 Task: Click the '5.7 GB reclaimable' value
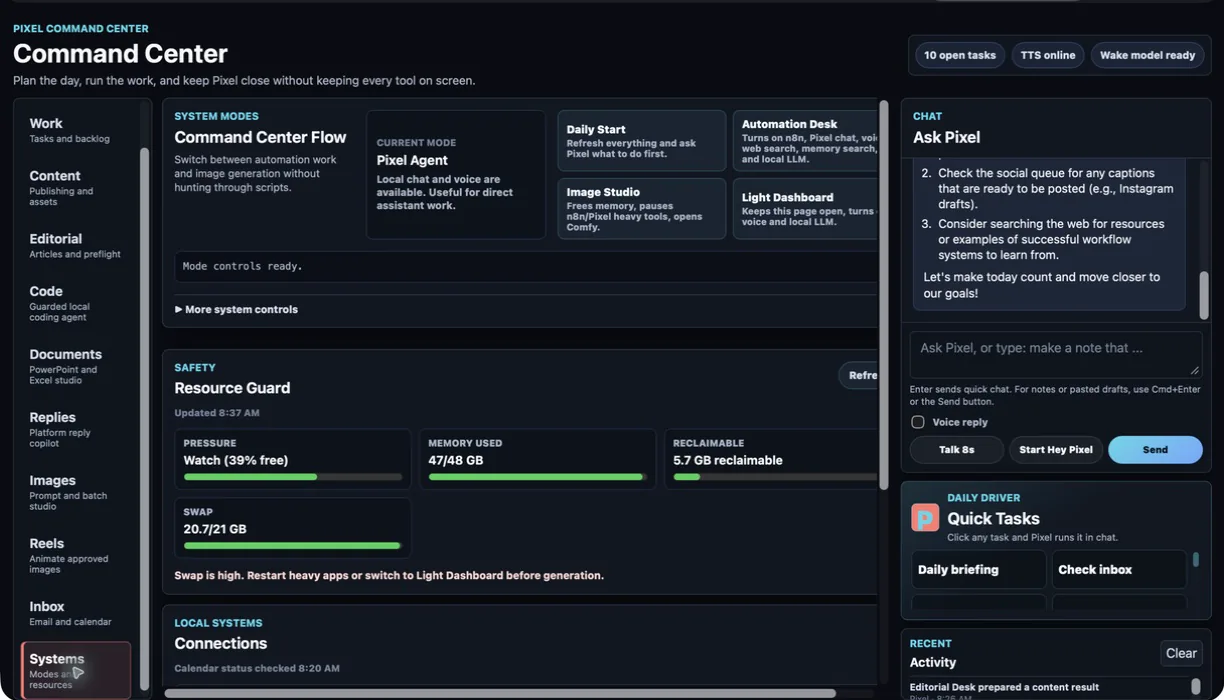click(x=728, y=460)
